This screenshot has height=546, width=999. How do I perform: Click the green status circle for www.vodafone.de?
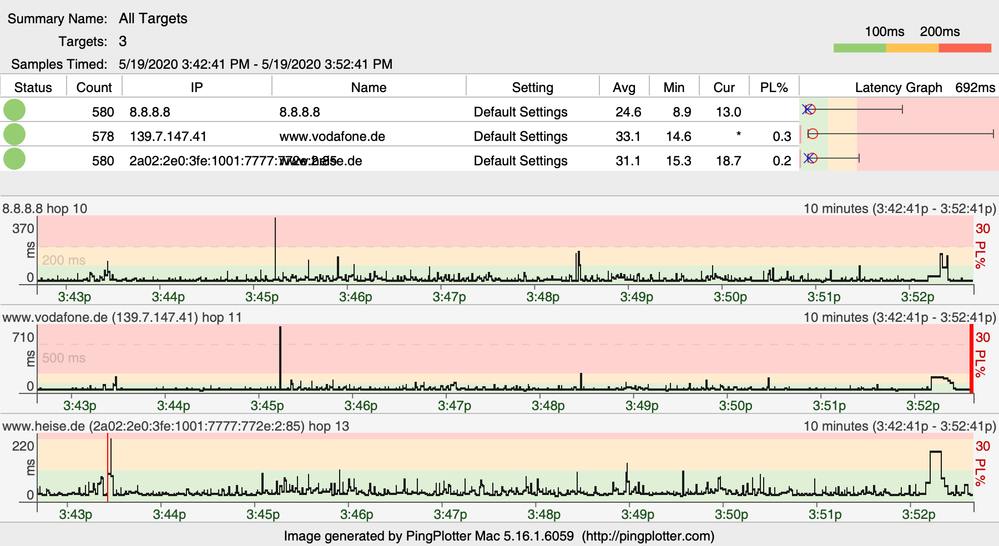pyautogui.click(x=14, y=134)
